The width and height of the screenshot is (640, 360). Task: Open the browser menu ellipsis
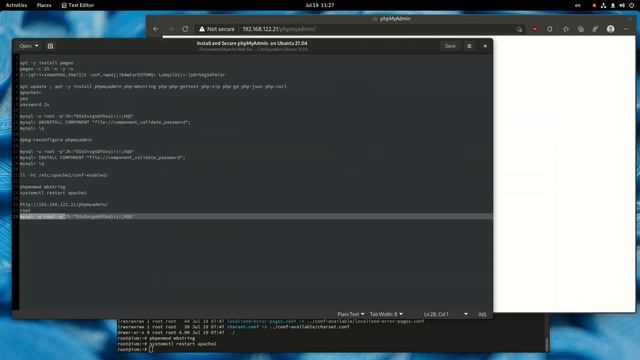click(626, 29)
